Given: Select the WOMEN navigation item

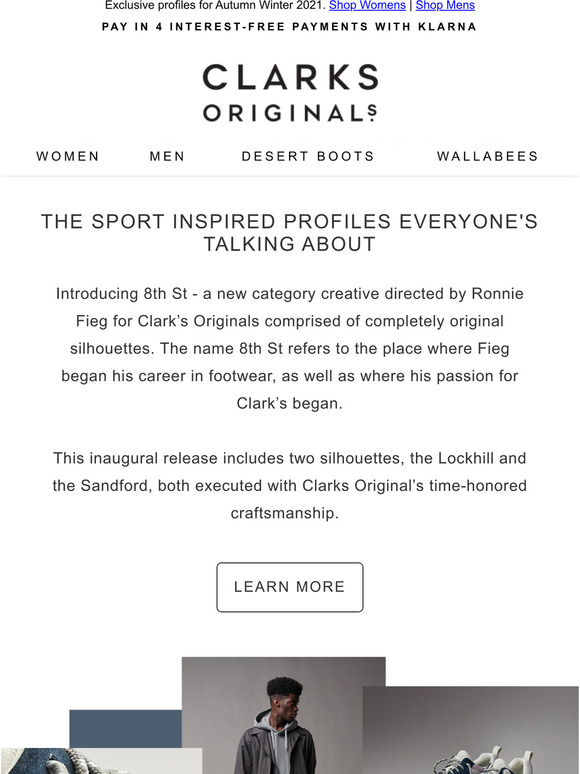Looking at the screenshot, I should [68, 156].
